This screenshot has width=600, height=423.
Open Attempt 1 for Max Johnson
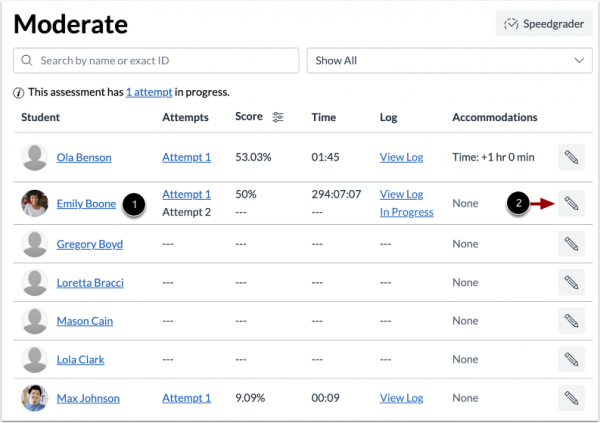click(x=186, y=398)
